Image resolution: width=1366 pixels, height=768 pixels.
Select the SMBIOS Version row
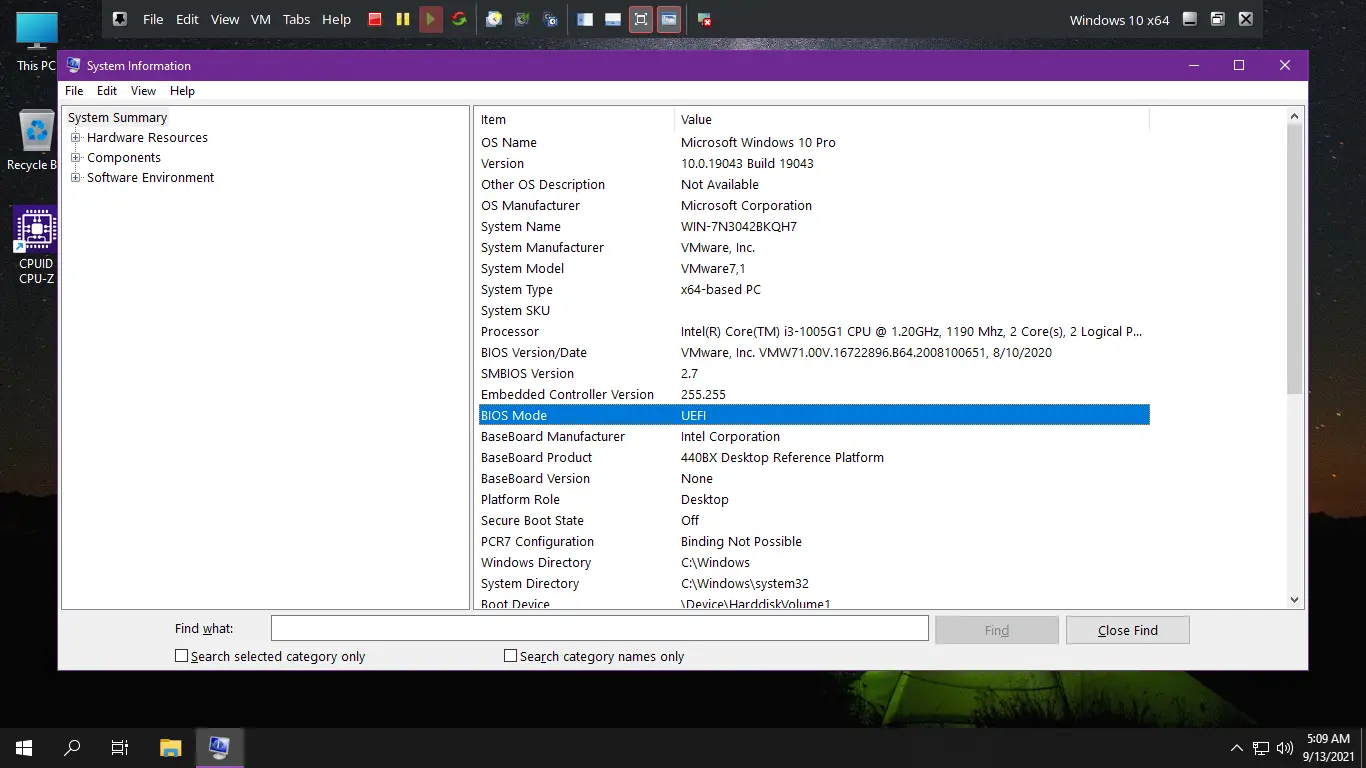tap(814, 373)
